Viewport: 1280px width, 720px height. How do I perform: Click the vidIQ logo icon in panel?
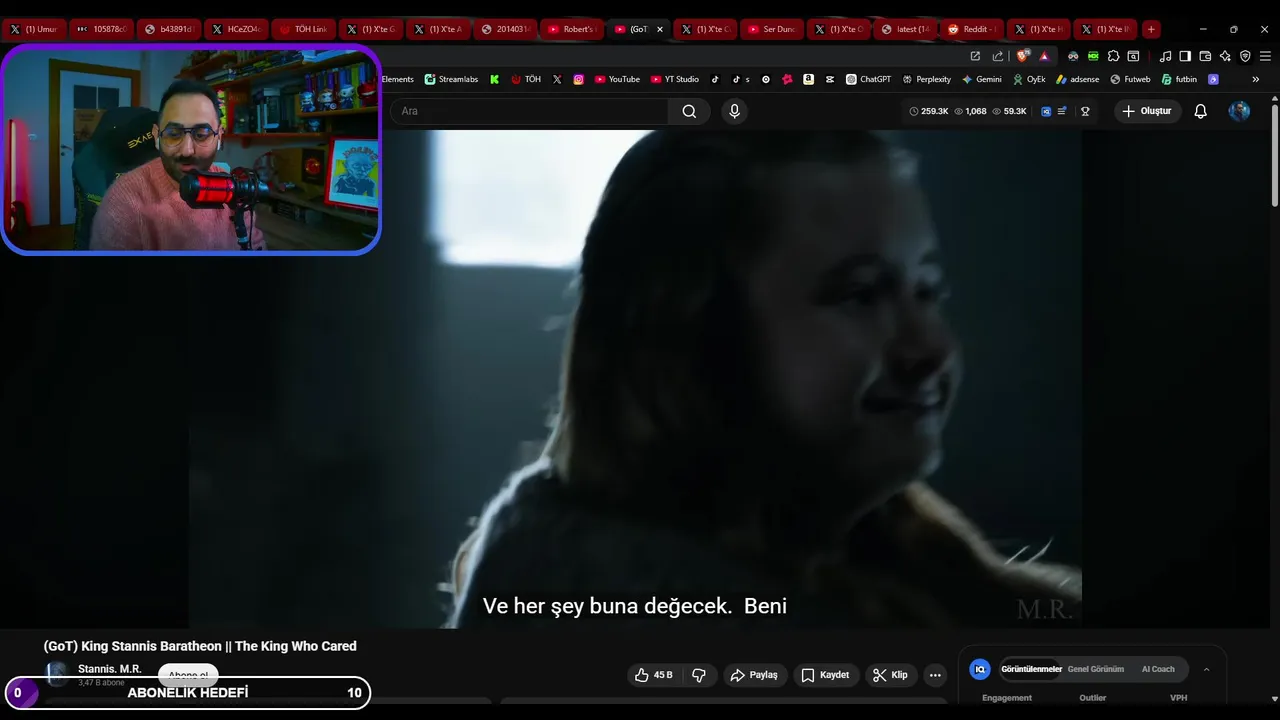980,669
